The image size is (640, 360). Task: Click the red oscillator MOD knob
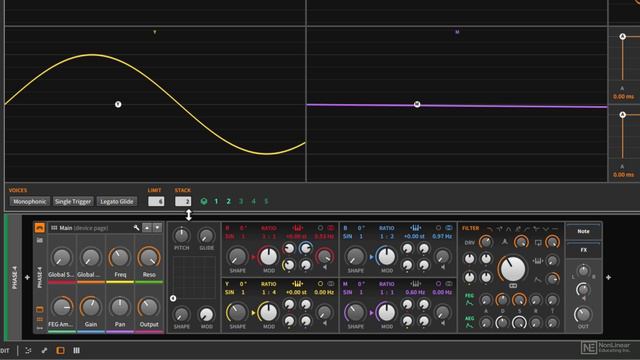(269, 257)
